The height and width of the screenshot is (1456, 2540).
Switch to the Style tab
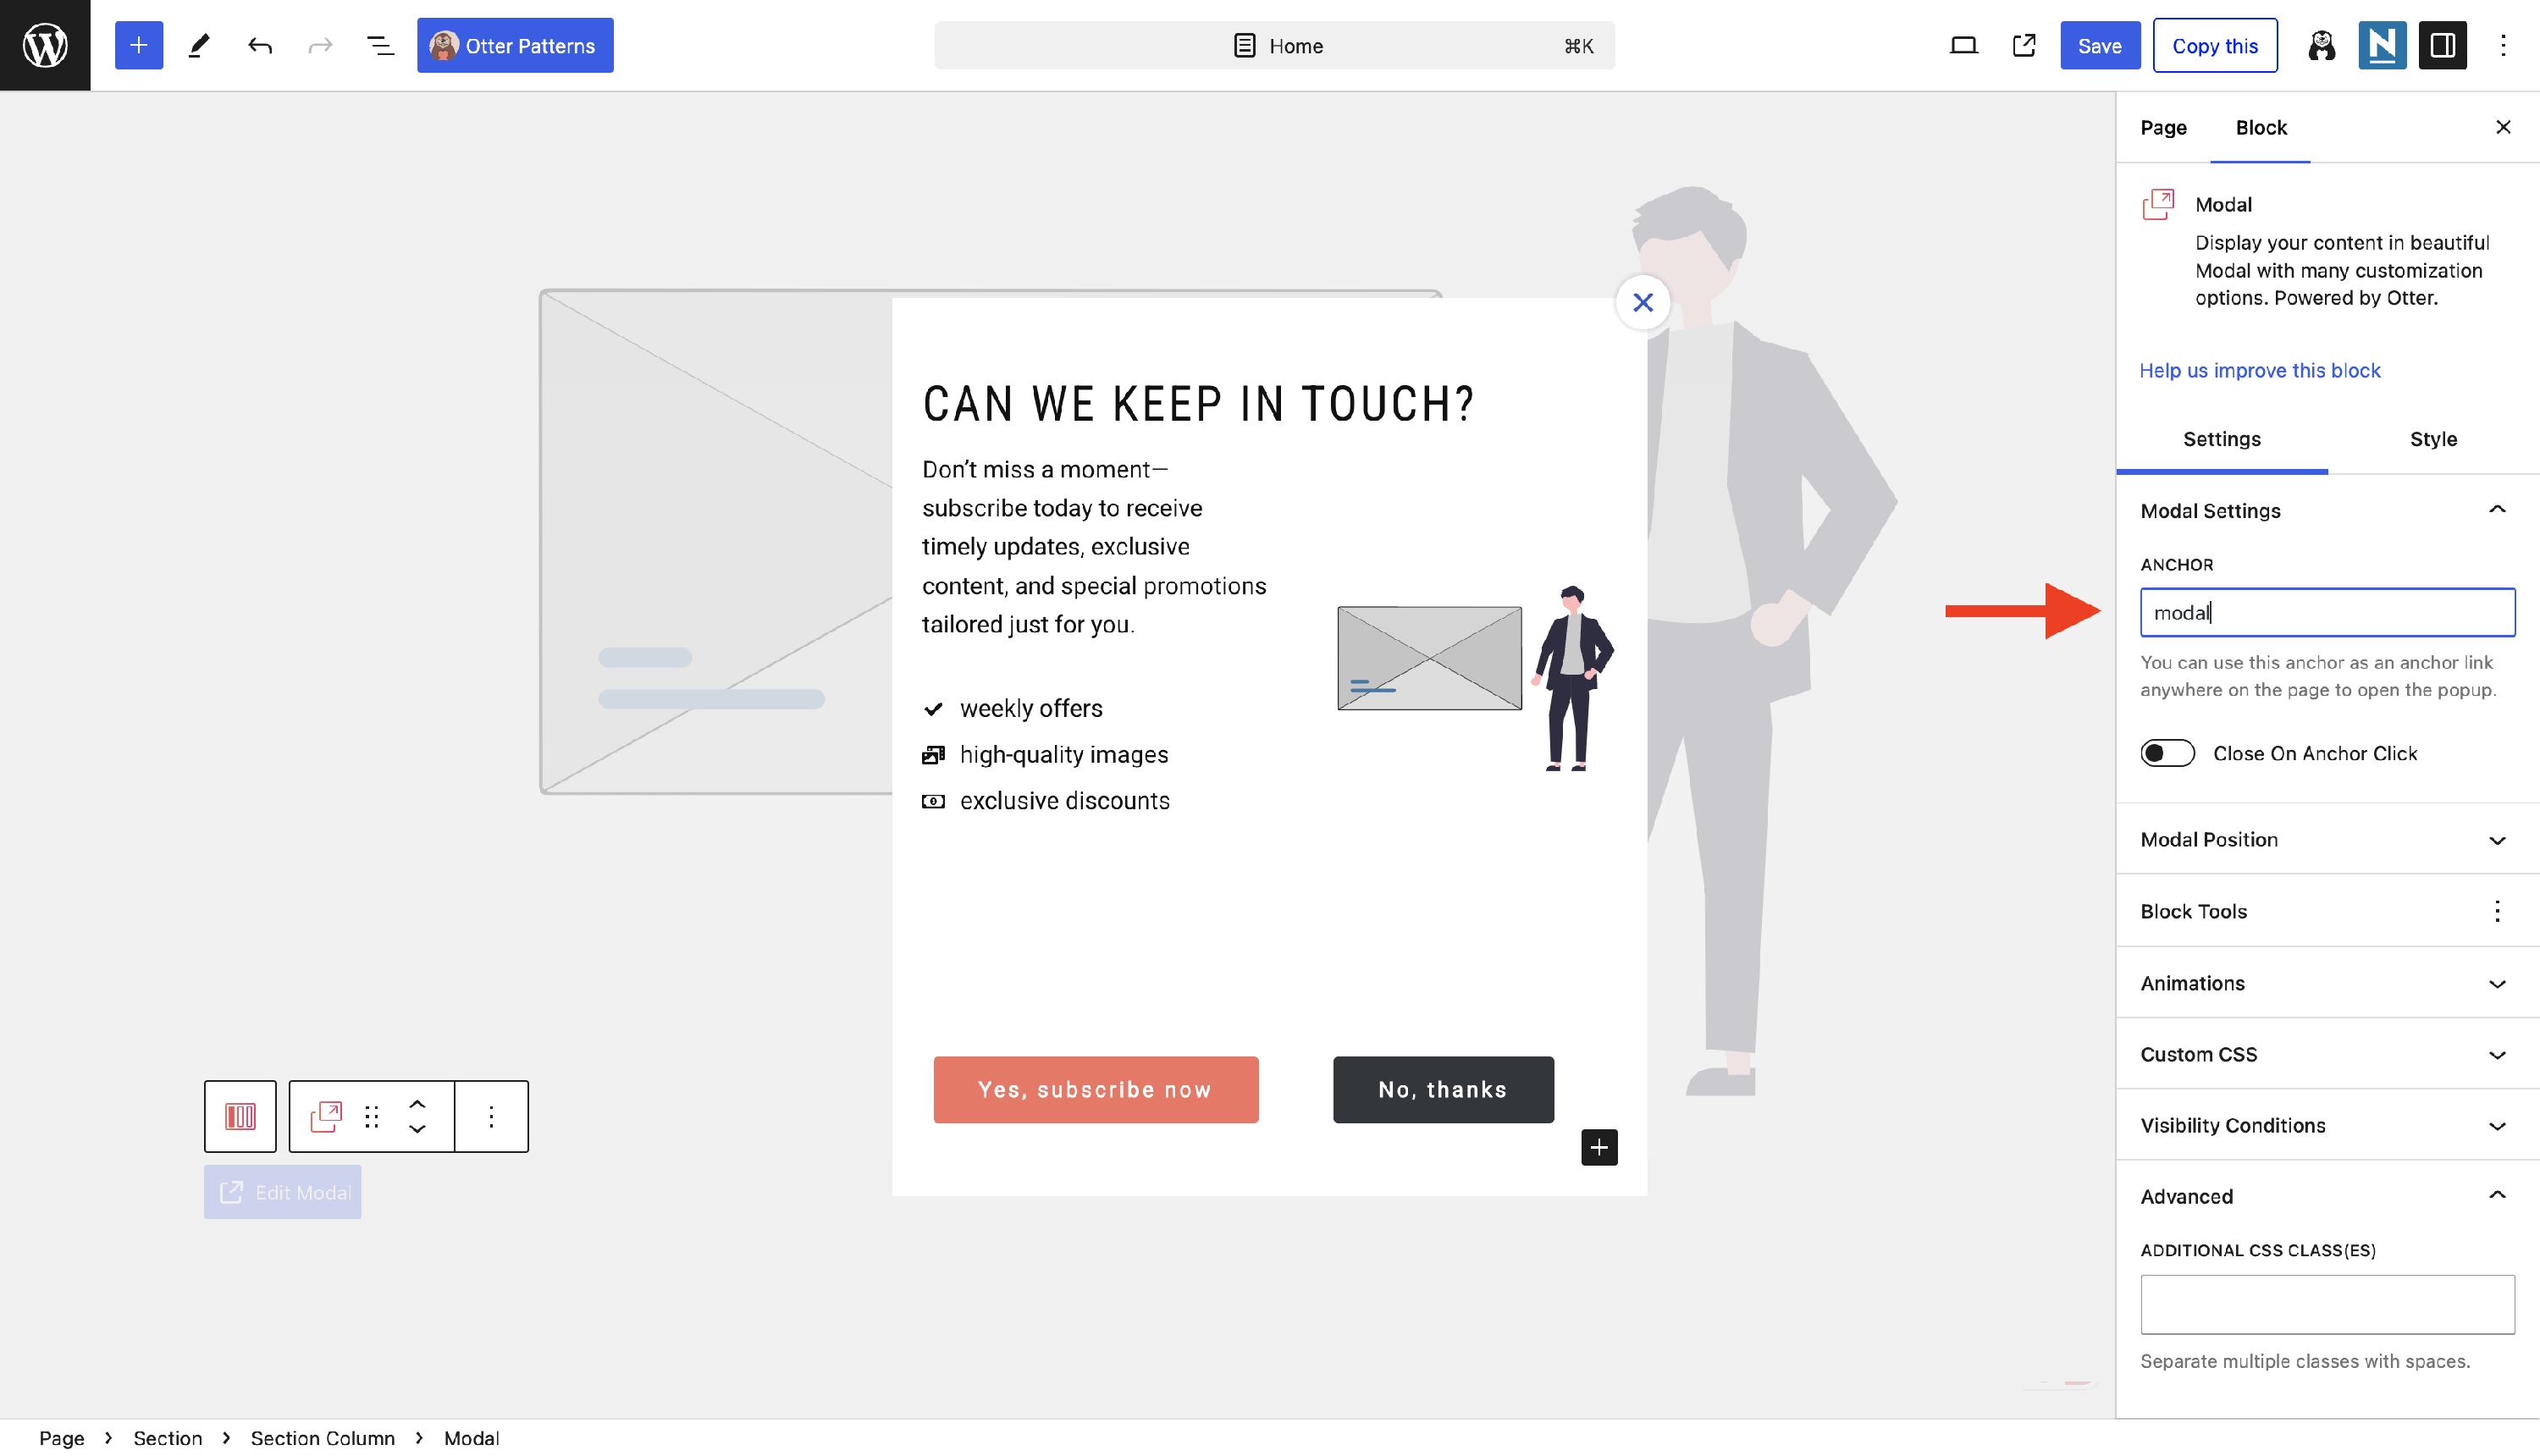[2432, 439]
